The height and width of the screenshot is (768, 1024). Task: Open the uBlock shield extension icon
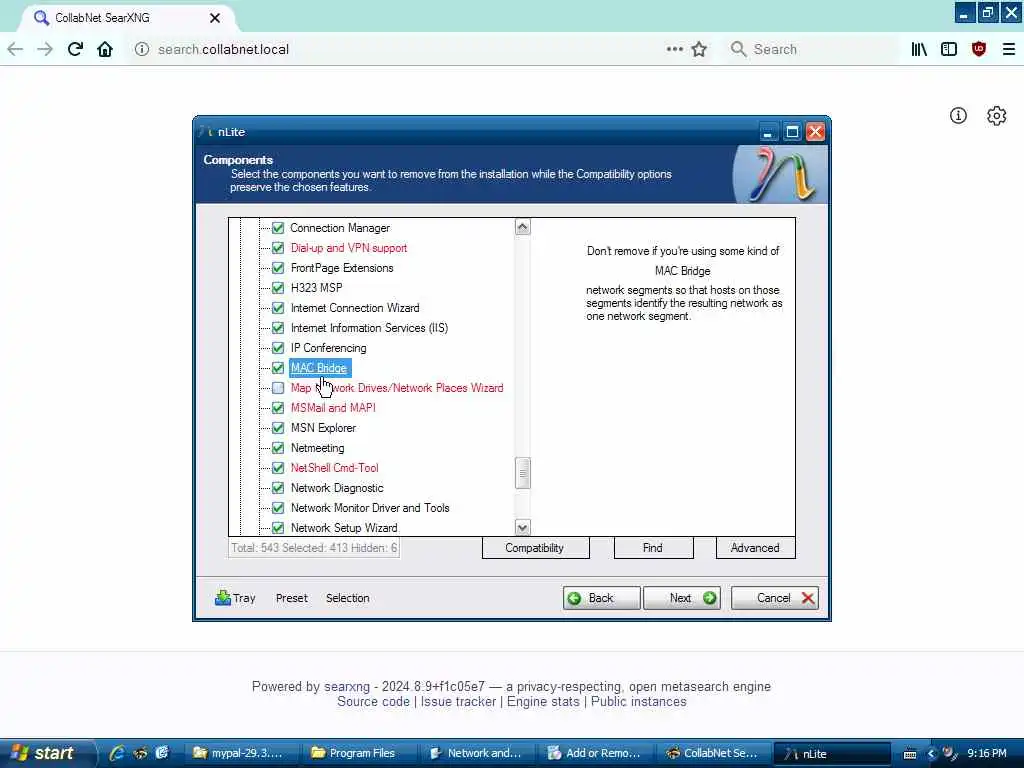(x=979, y=49)
